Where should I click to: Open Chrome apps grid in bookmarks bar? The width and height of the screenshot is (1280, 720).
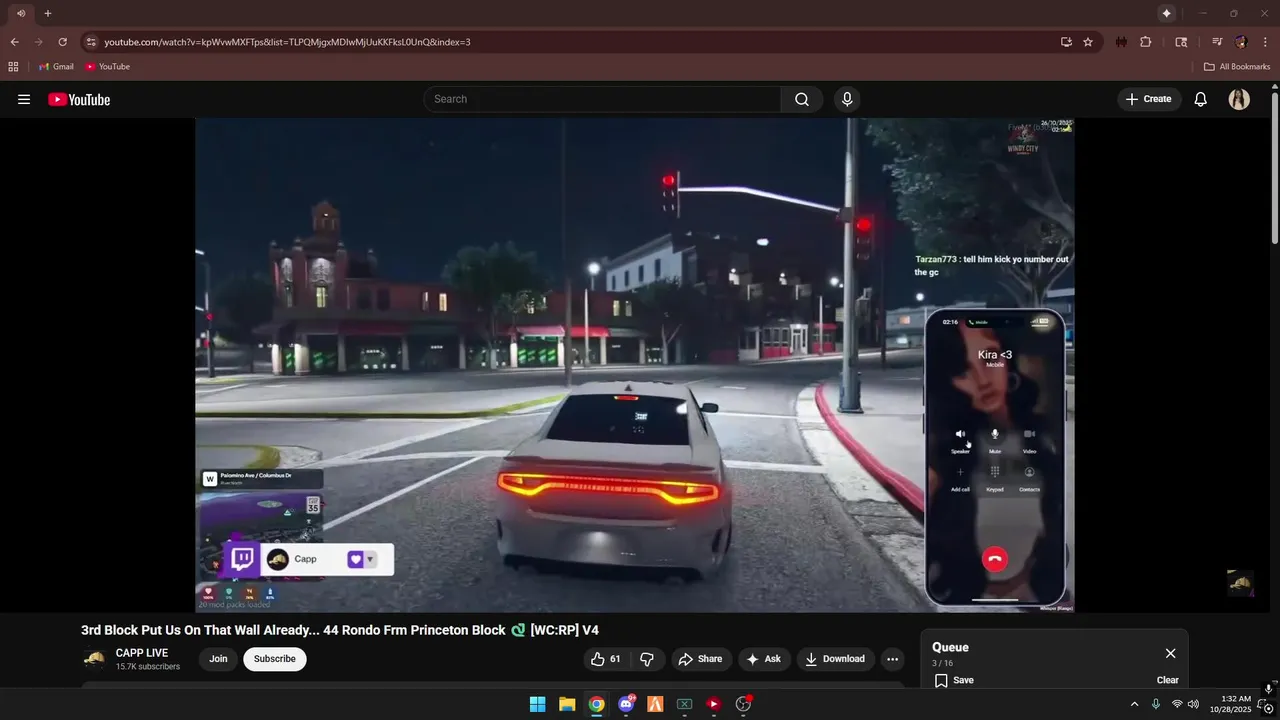13,67
